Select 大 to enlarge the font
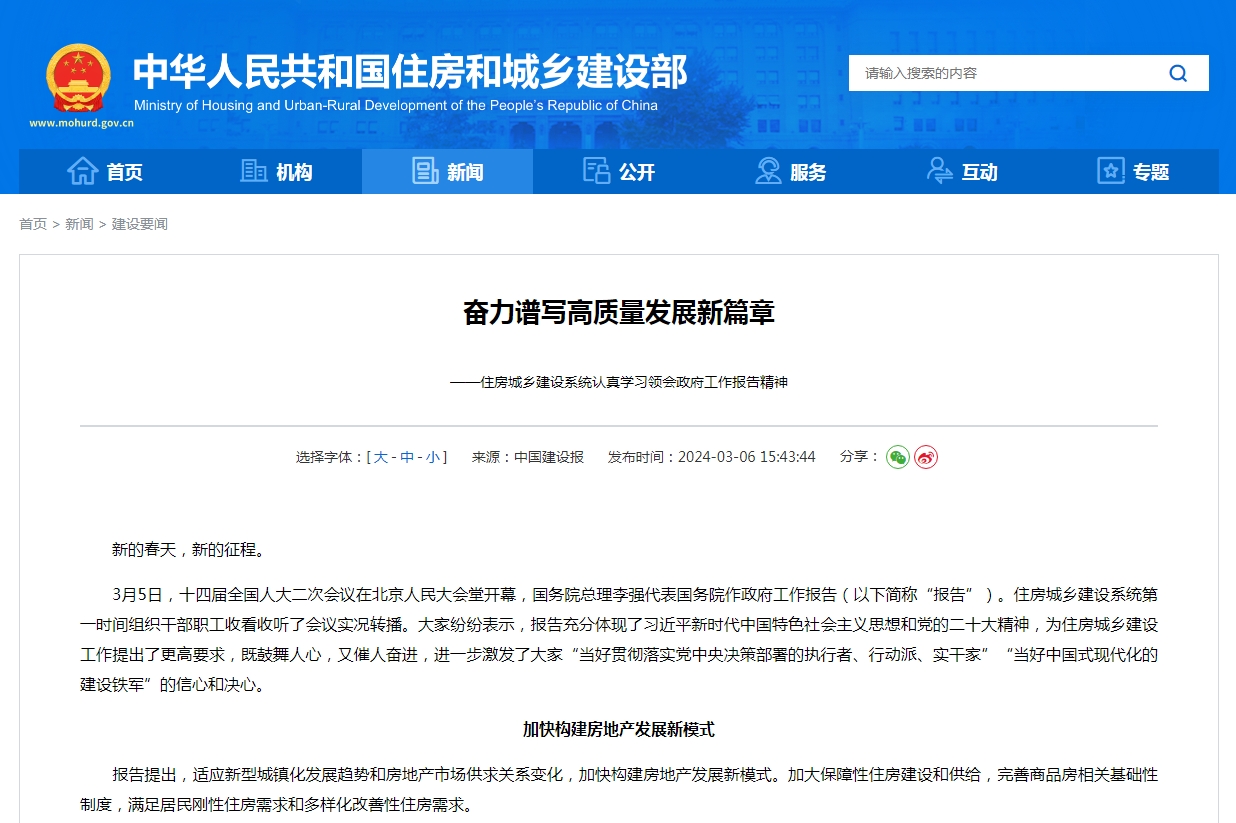1236x823 pixels. pos(380,457)
